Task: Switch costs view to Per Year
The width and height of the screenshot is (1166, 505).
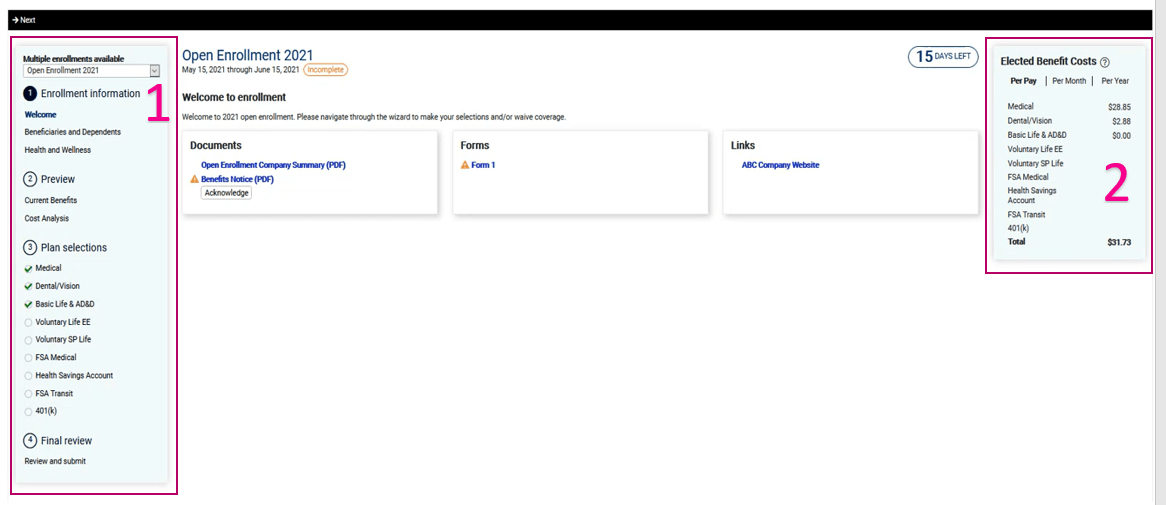Action: click(1114, 81)
